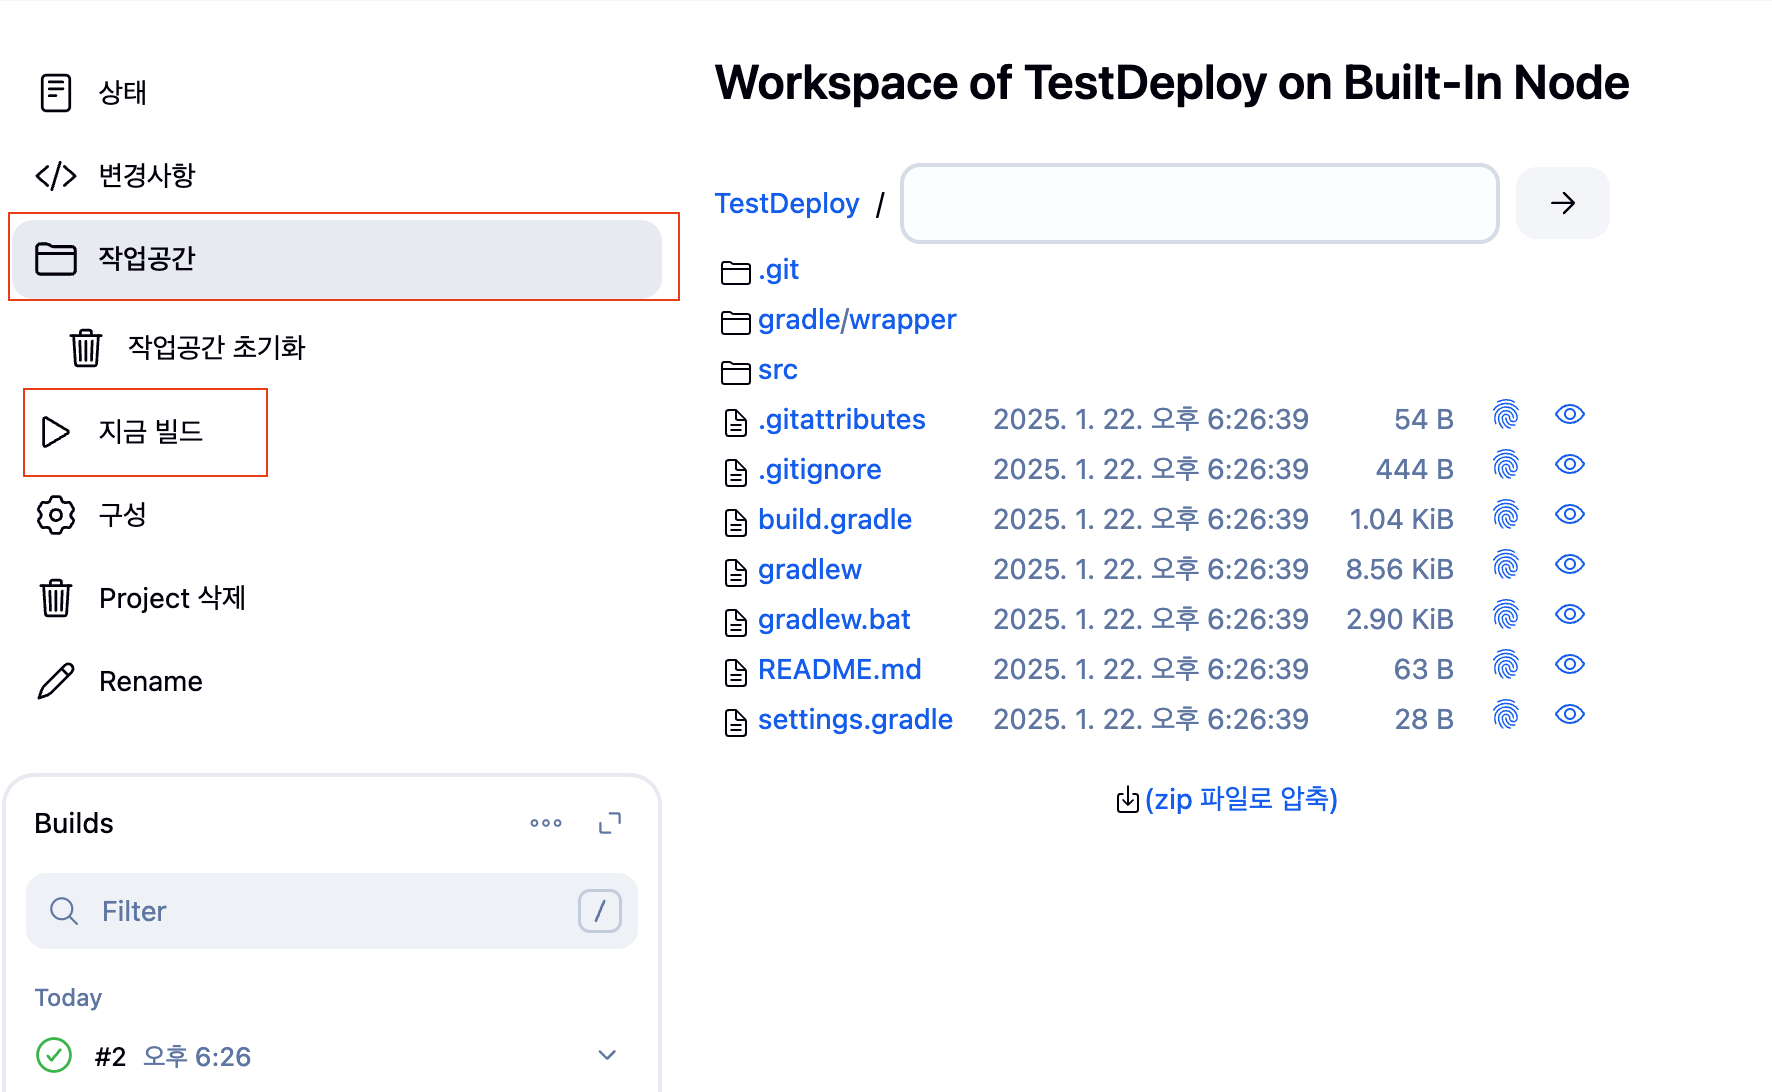View settings.gradle with eye icon
1772x1092 pixels.
click(x=1570, y=715)
